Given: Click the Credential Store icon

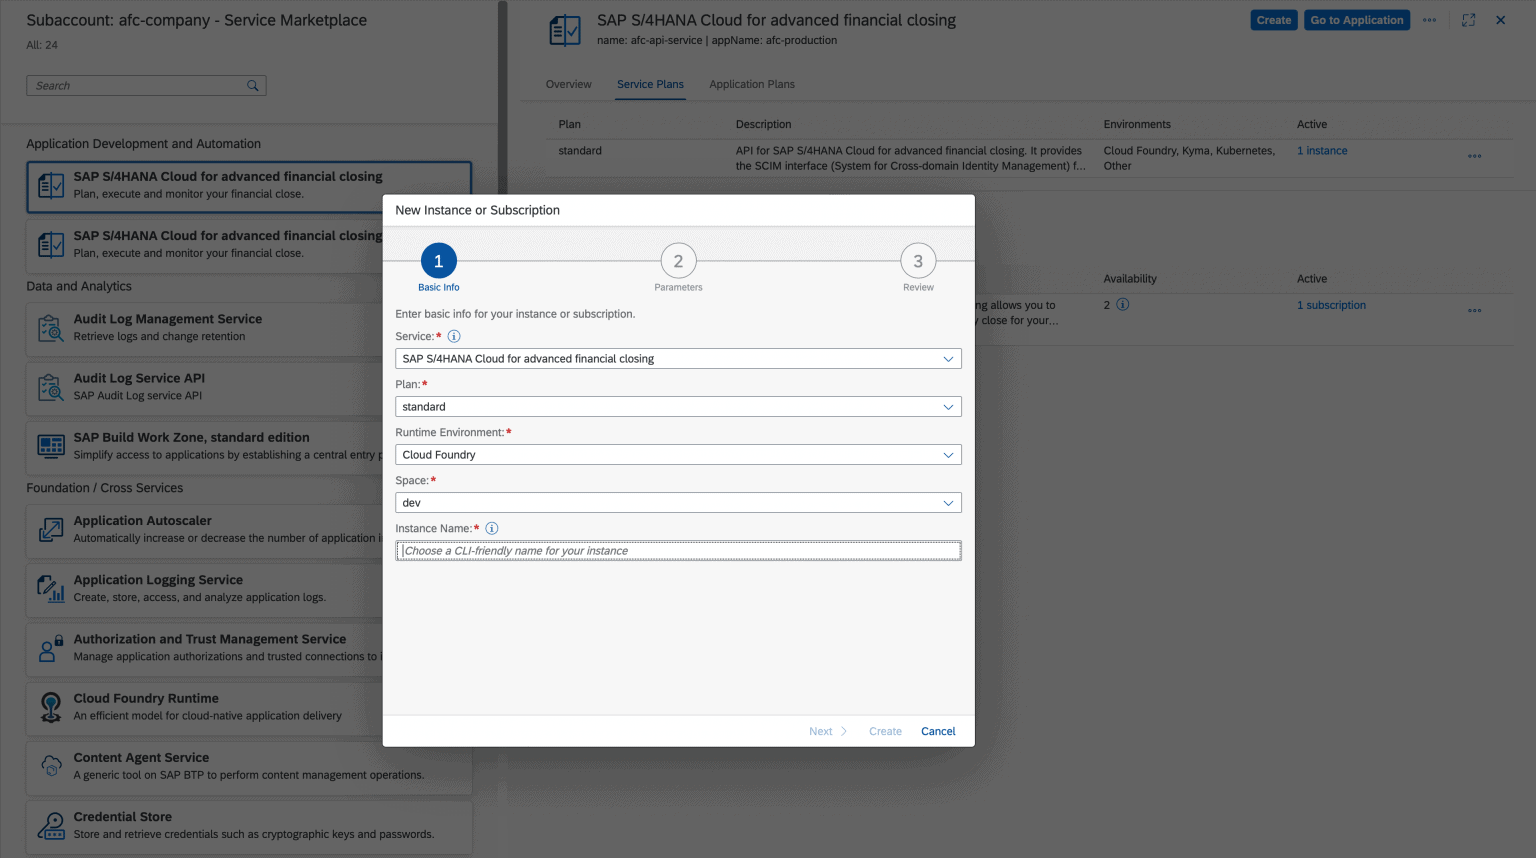Looking at the screenshot, I should click(x=51, y=826).
